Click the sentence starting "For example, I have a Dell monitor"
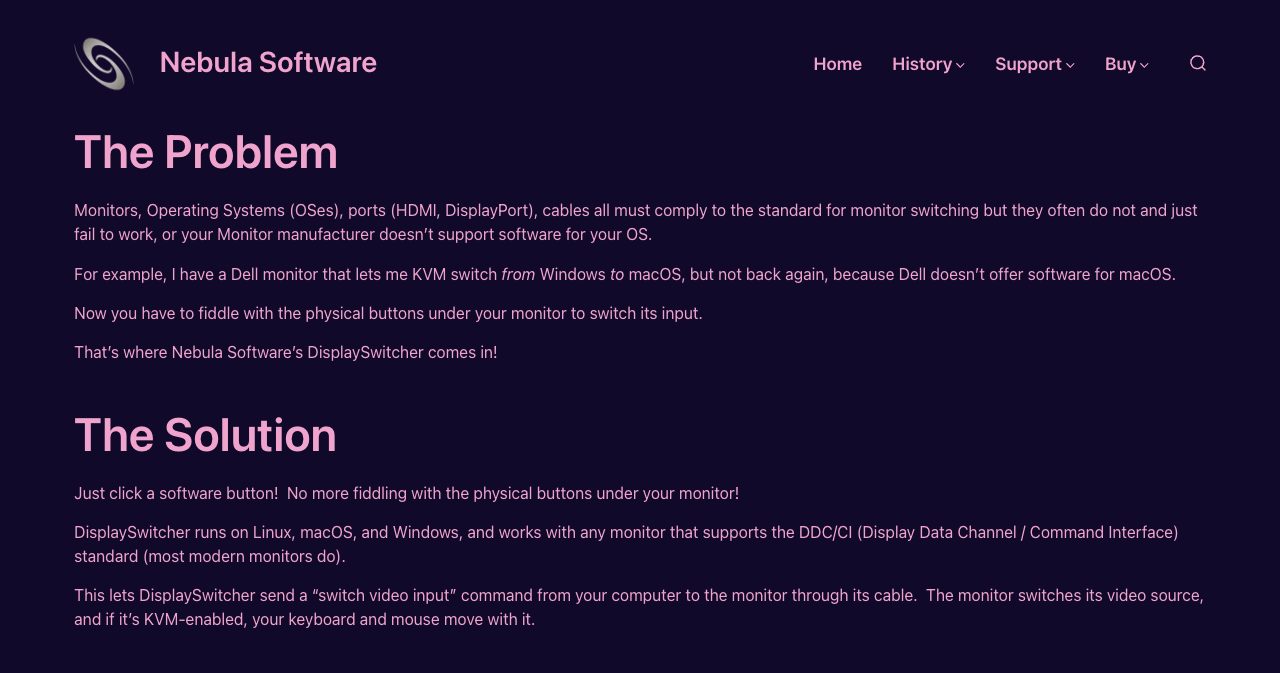 pyautogui.click(x=625, y=274)
